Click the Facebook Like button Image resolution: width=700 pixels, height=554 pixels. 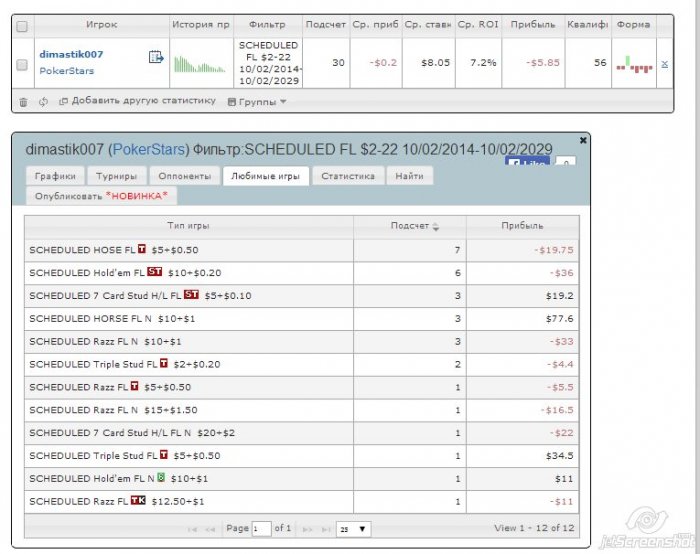click(x=527, y=161)
